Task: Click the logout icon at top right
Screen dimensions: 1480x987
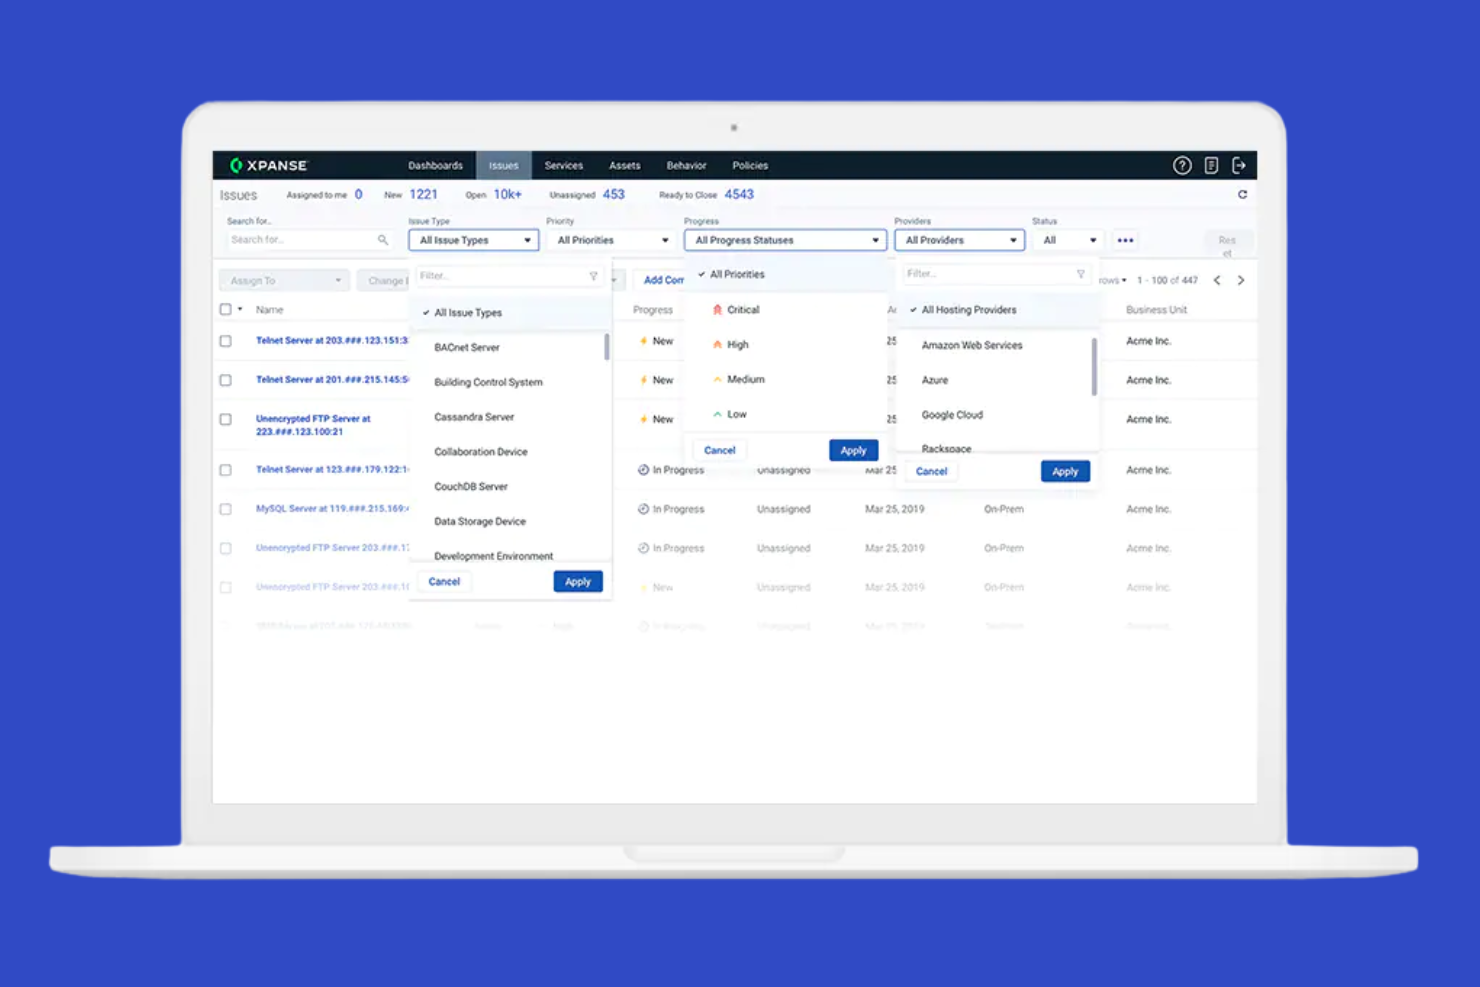Action: (1240, 165)
